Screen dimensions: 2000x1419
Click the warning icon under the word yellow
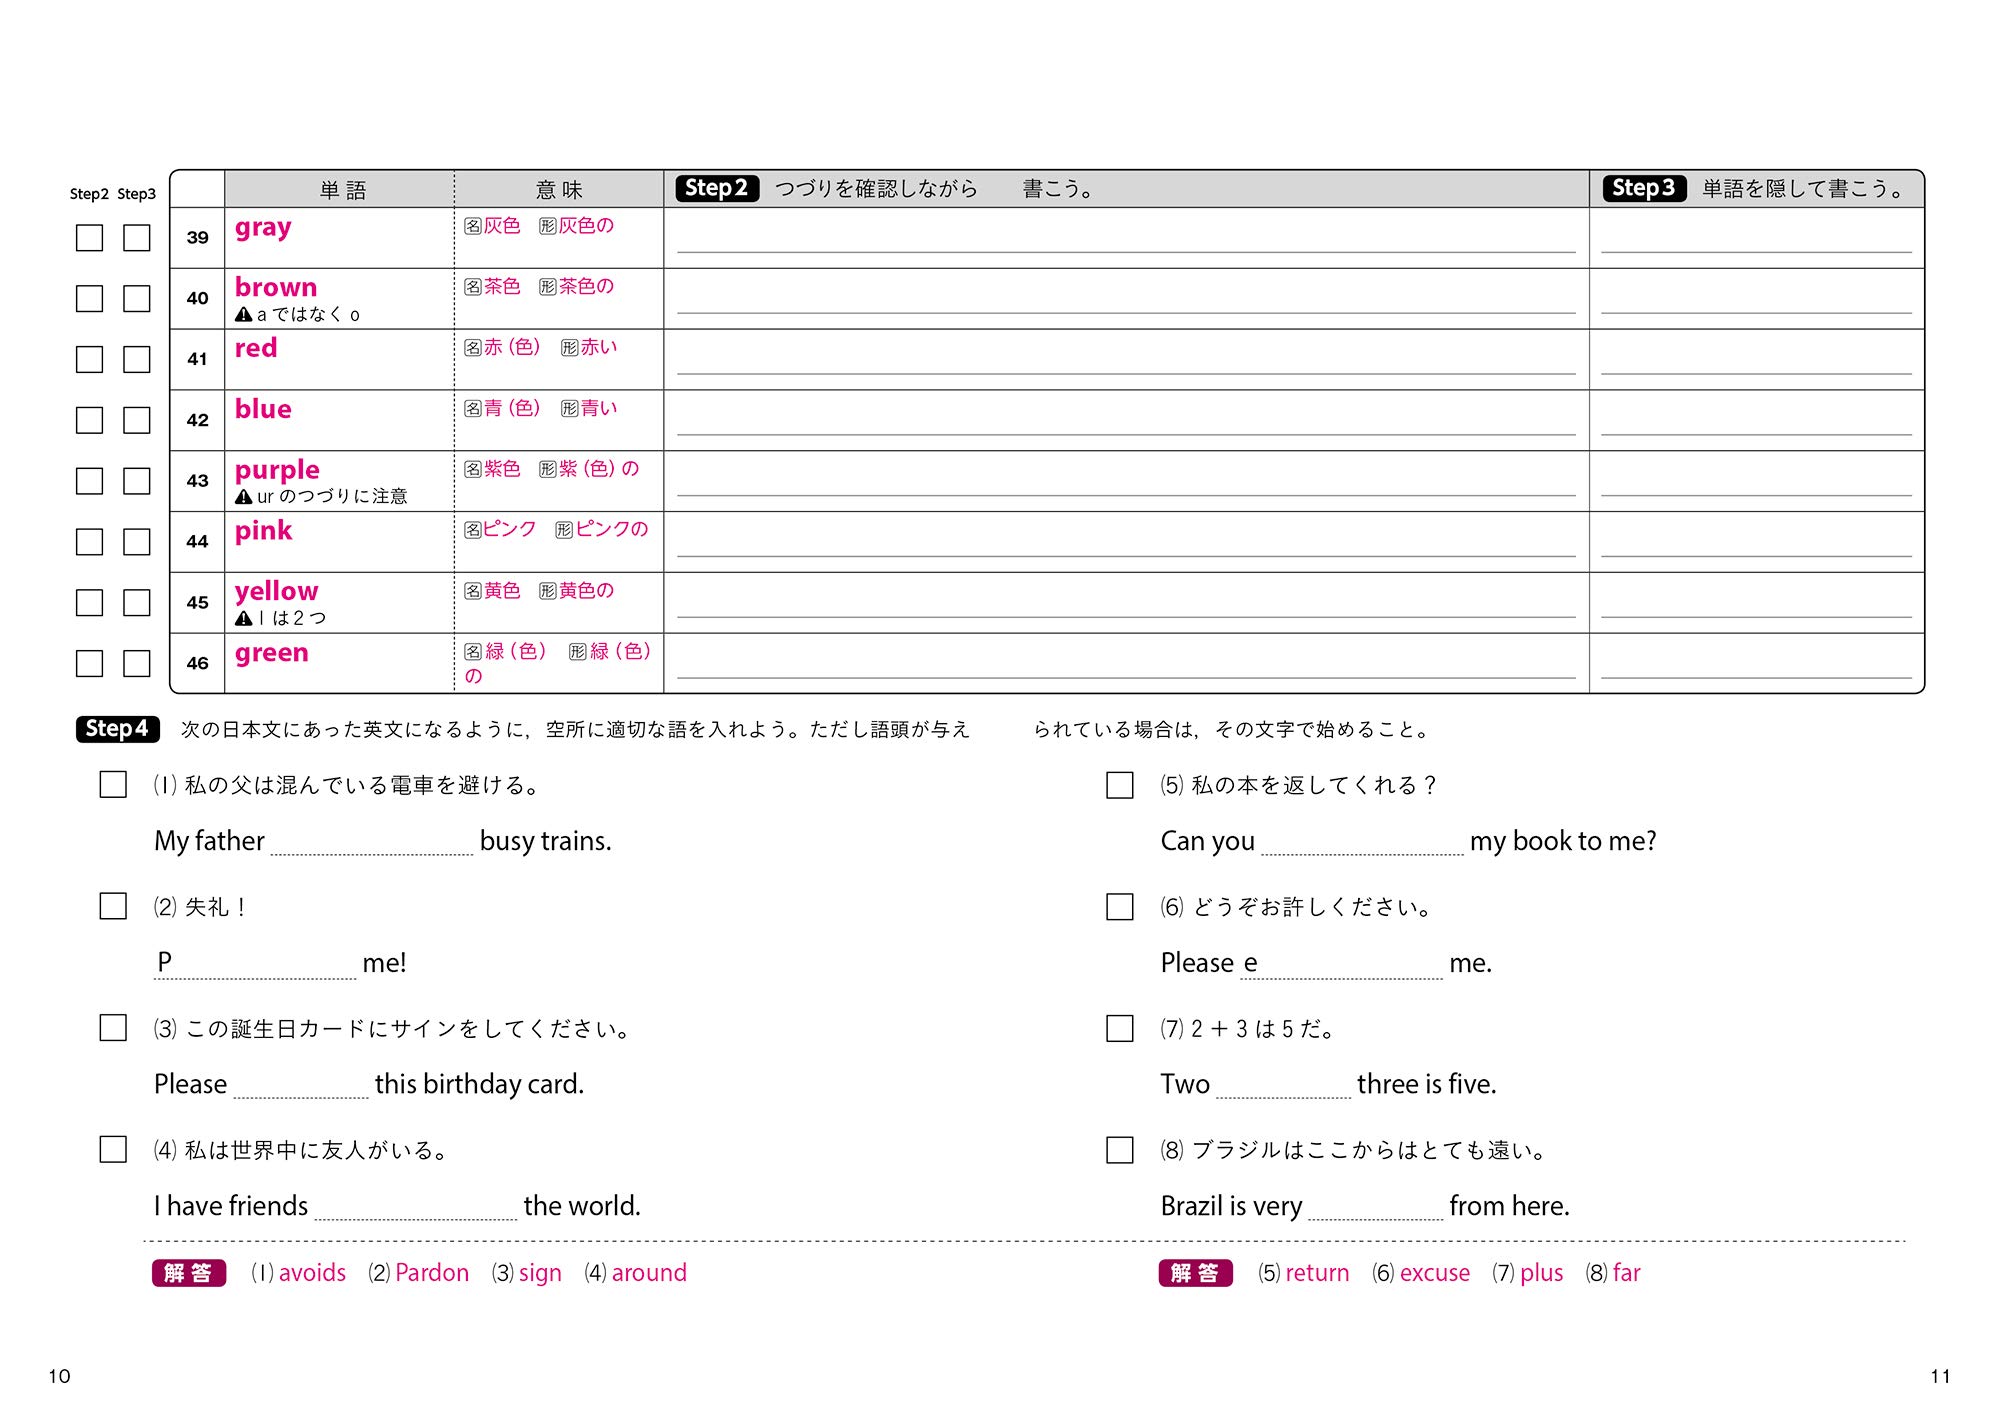pyautogui.click(x=243, y=619)
